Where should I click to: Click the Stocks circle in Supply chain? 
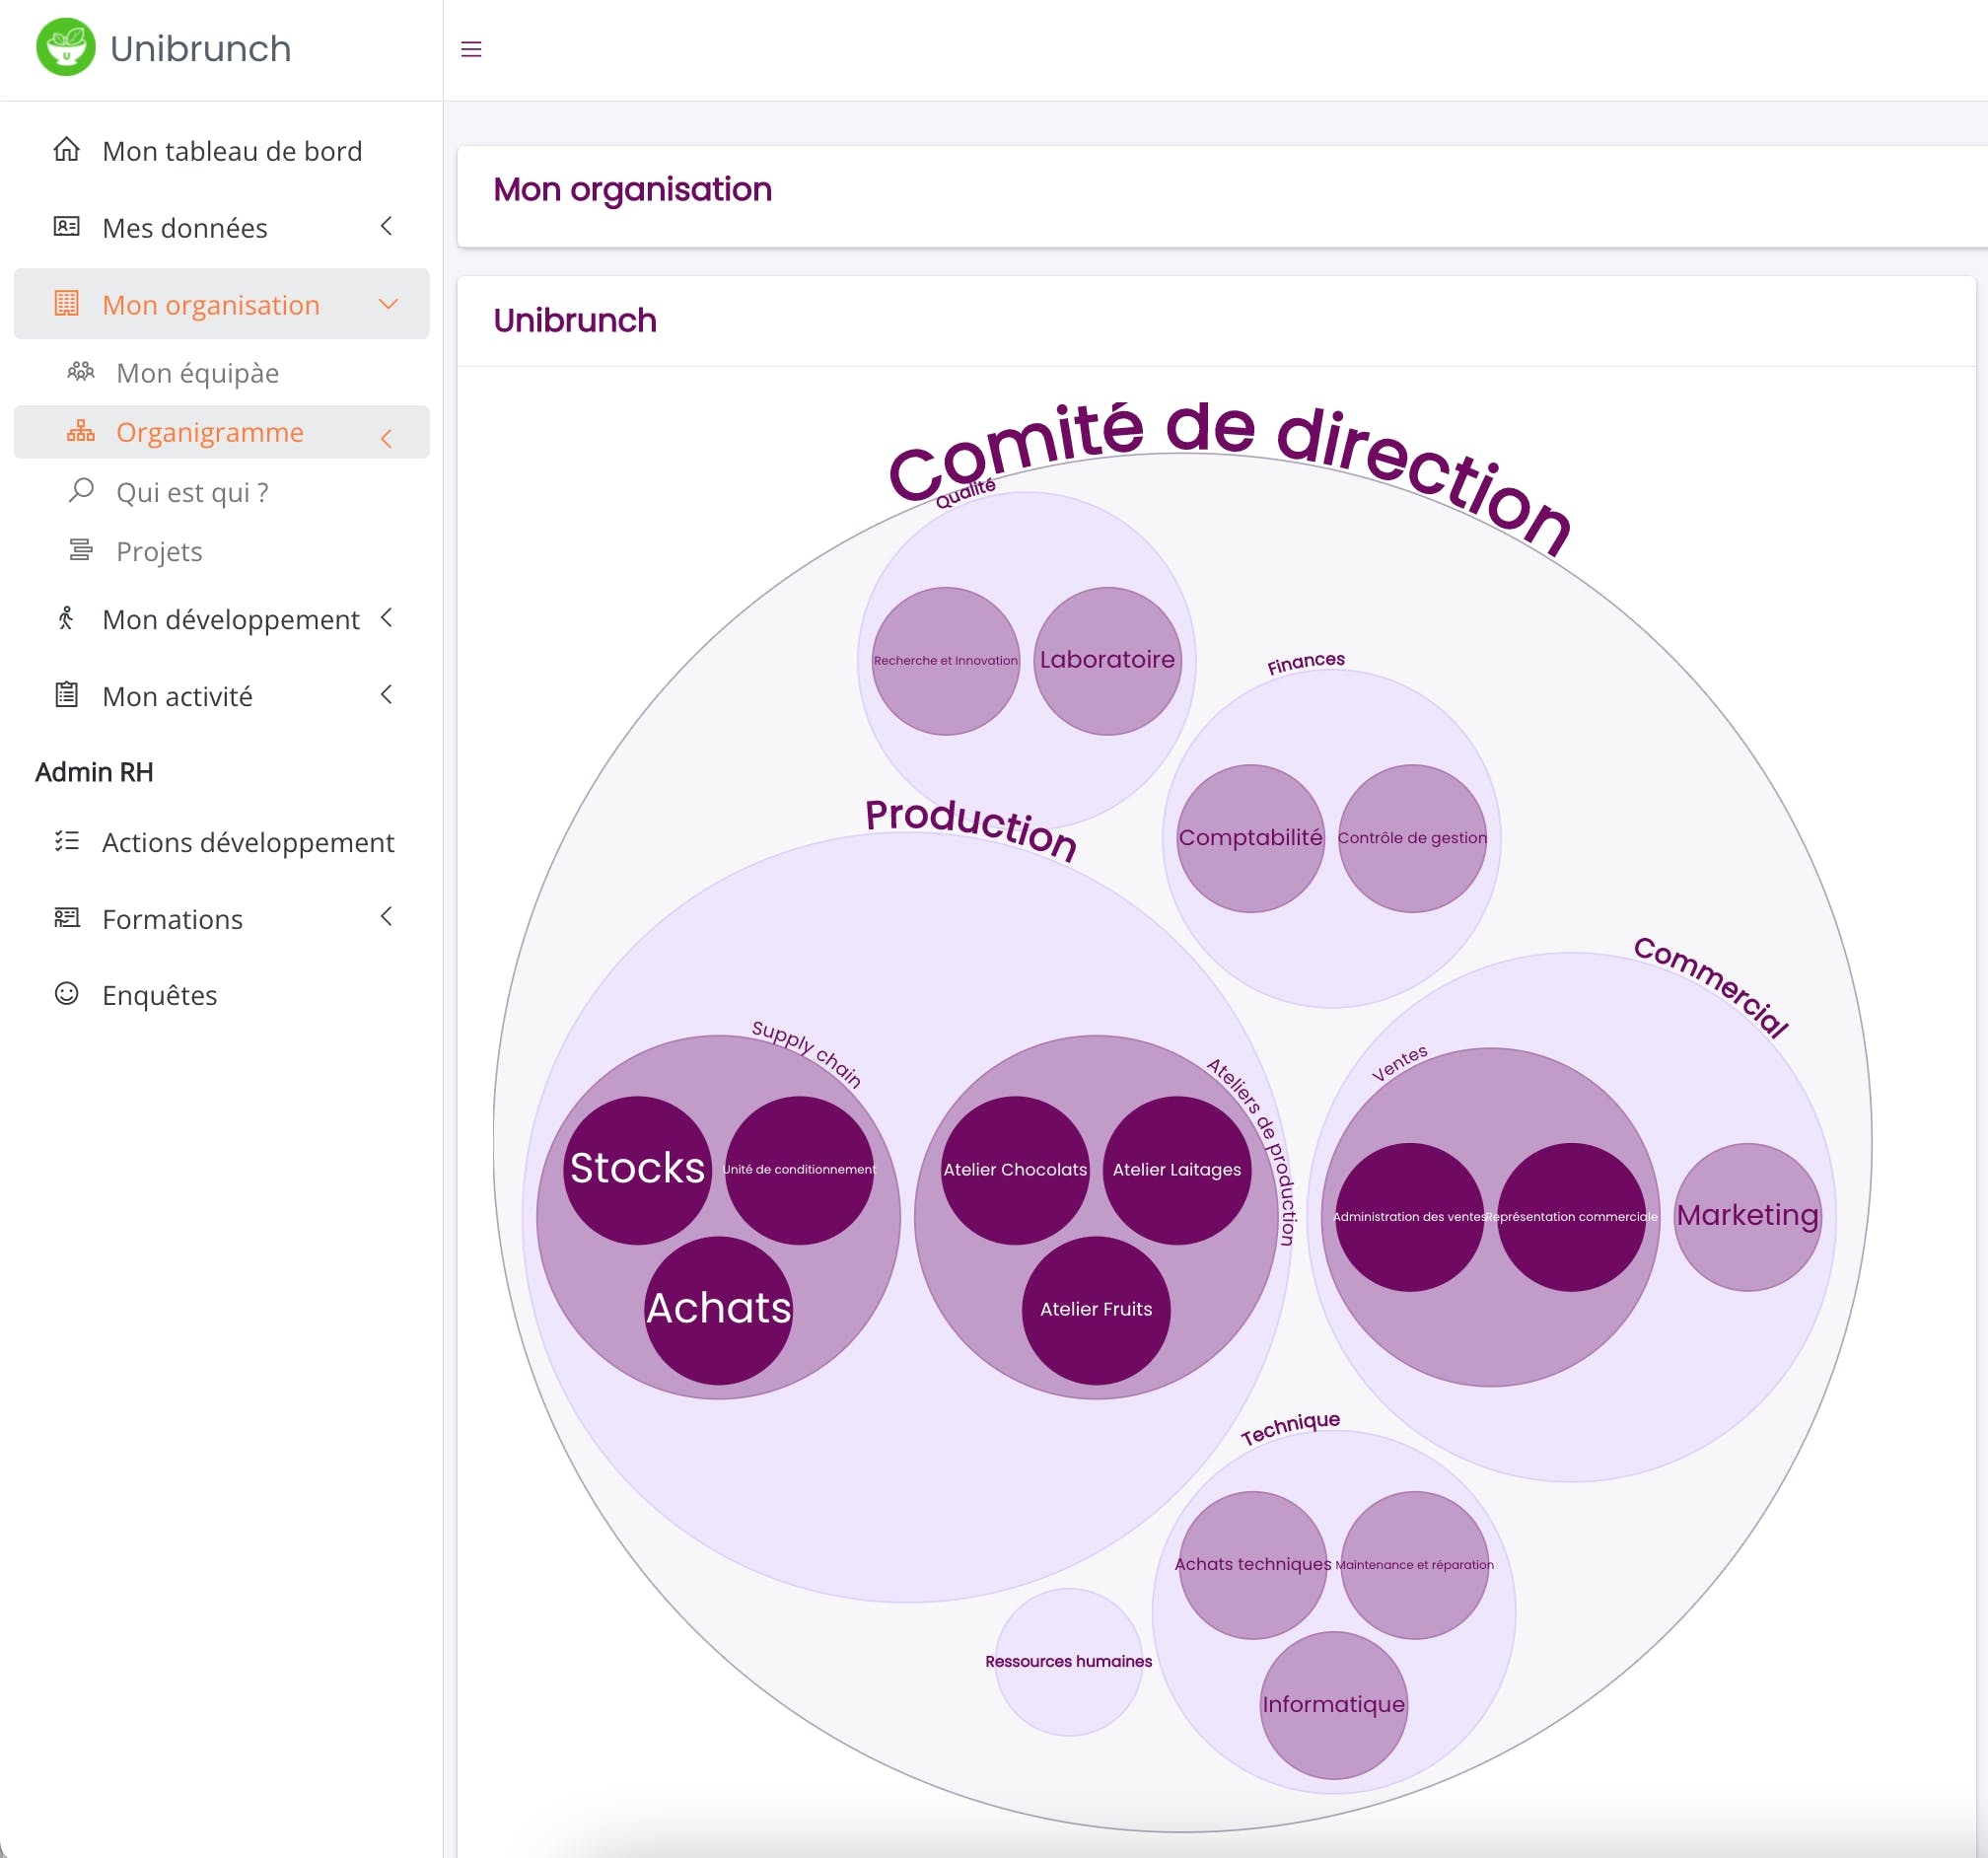pyautogui.click(x=637, y=1169)
